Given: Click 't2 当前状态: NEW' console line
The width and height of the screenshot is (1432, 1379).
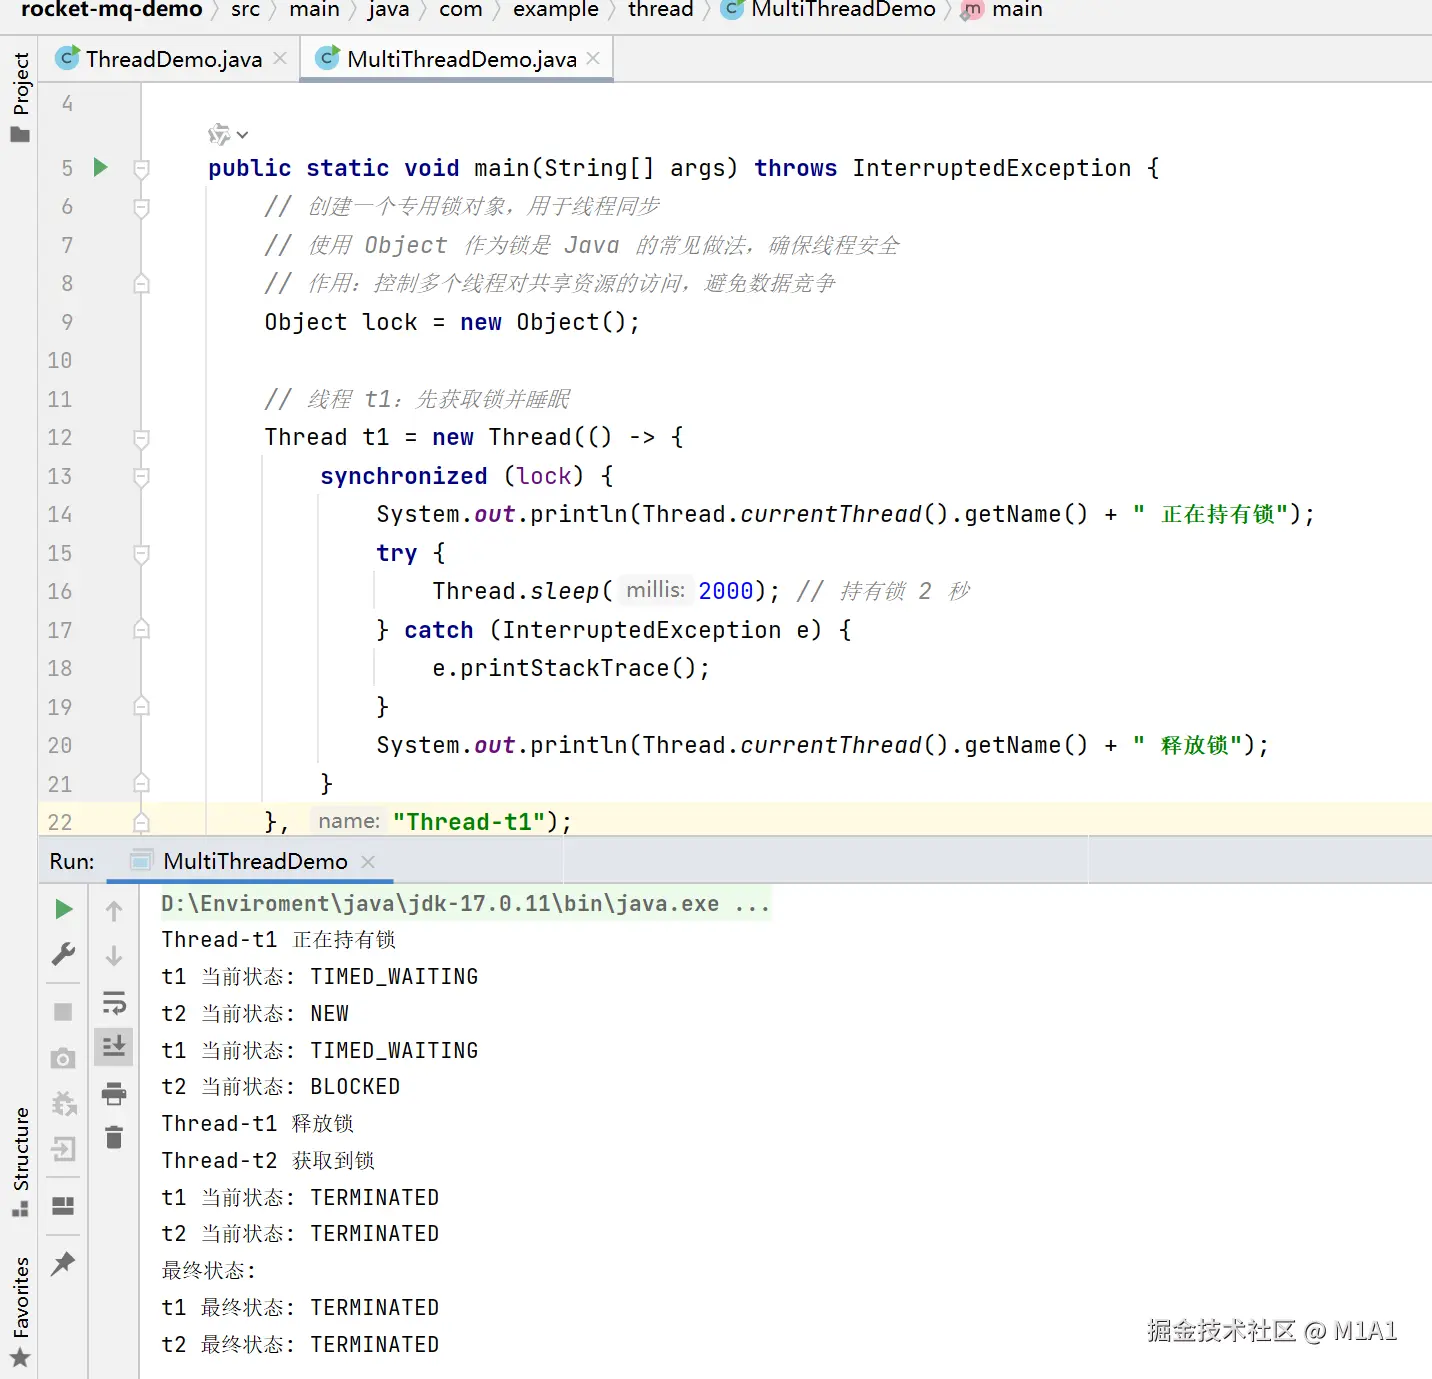Looking at the screenshot, I should pyautogui.click(x=255, y=1014).
